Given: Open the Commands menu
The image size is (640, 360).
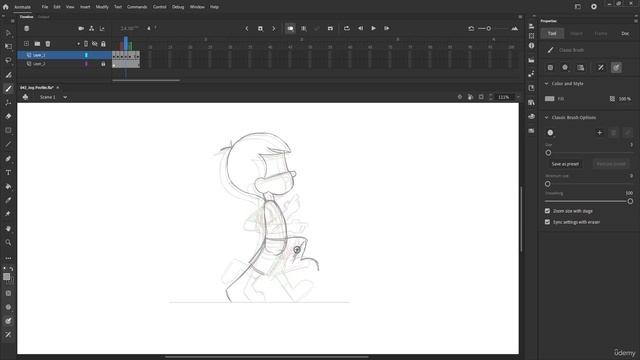Looking at the screenshot, I should click(137, 7).
